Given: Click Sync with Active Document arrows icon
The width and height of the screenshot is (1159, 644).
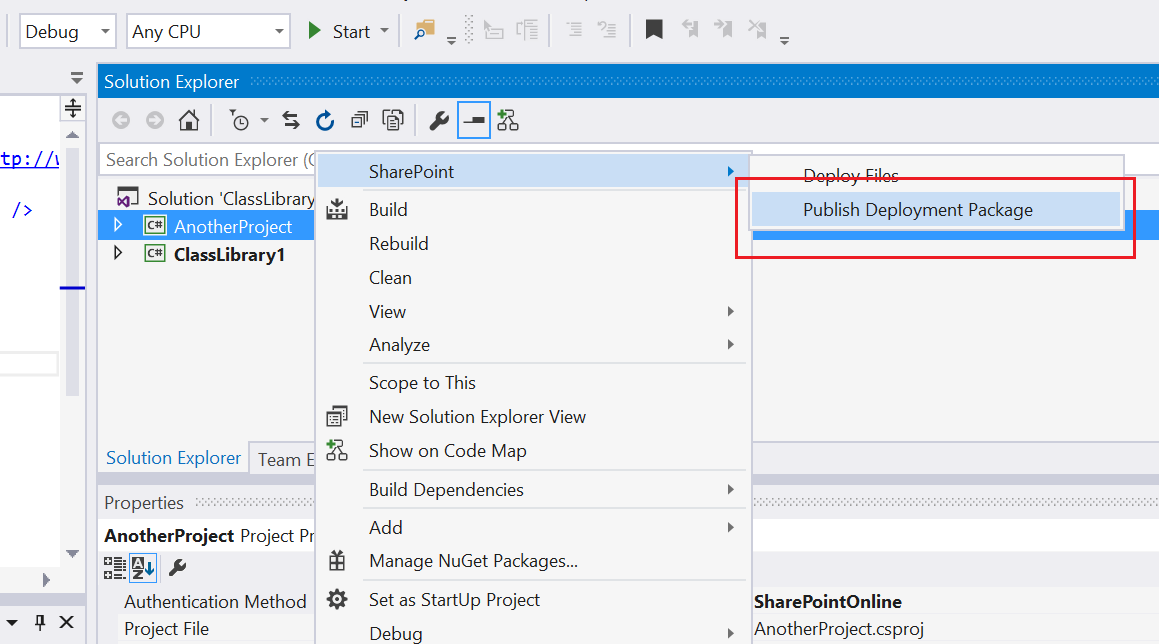Looking at the screenshot, I should [291, 121].
